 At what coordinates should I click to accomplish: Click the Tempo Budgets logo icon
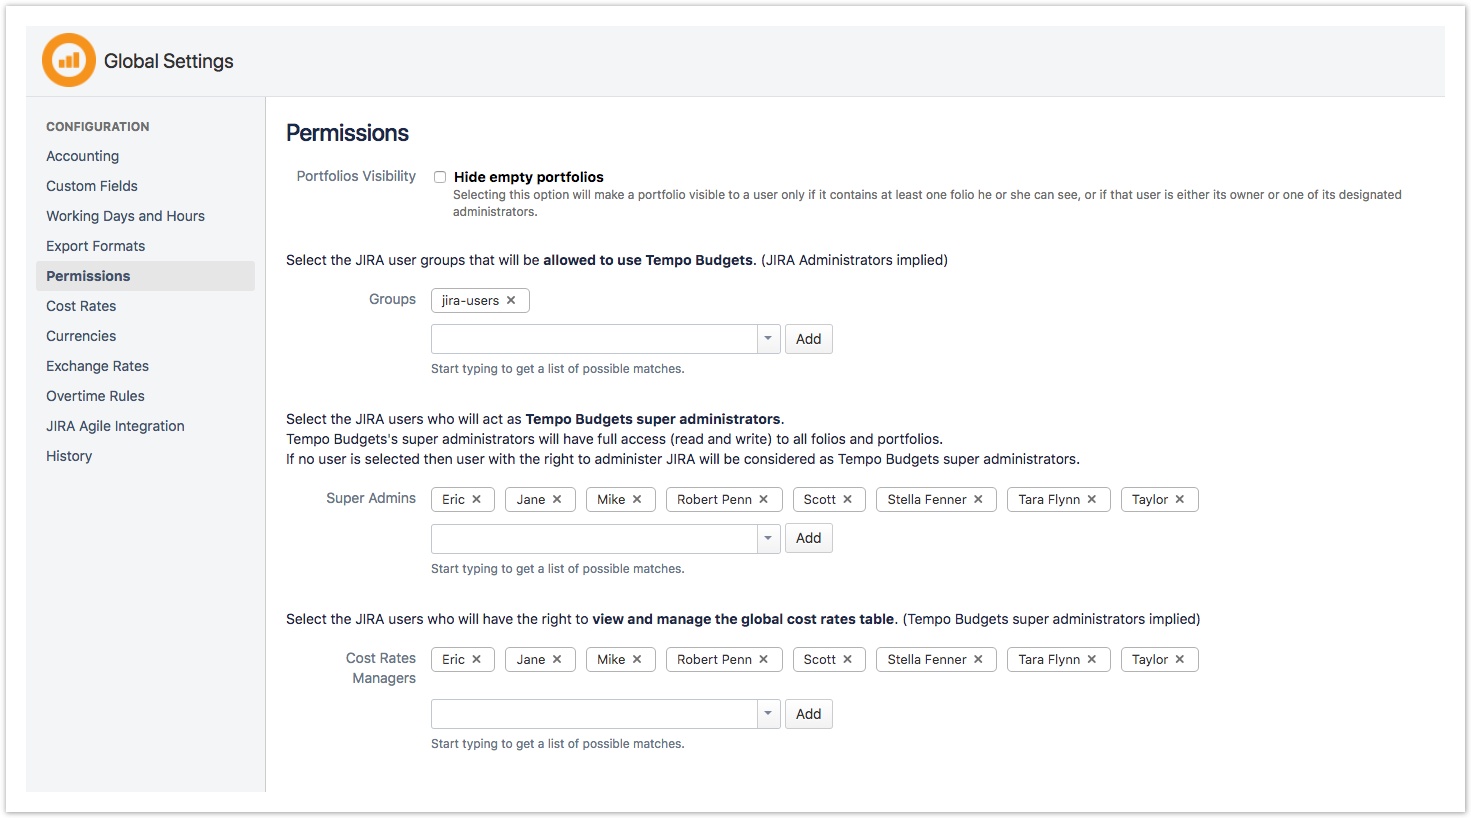pos(68,60)
